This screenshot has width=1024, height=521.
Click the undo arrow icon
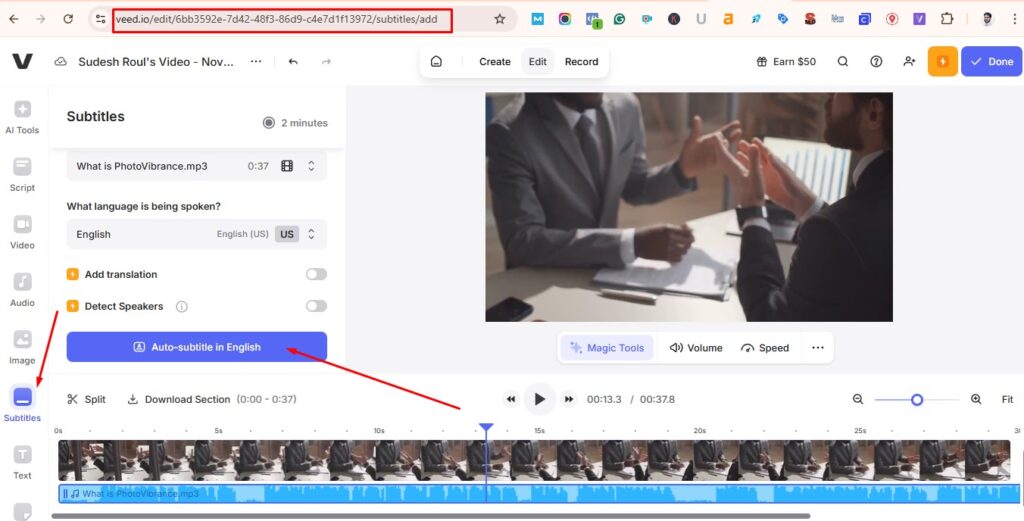[x=293, y=61]
